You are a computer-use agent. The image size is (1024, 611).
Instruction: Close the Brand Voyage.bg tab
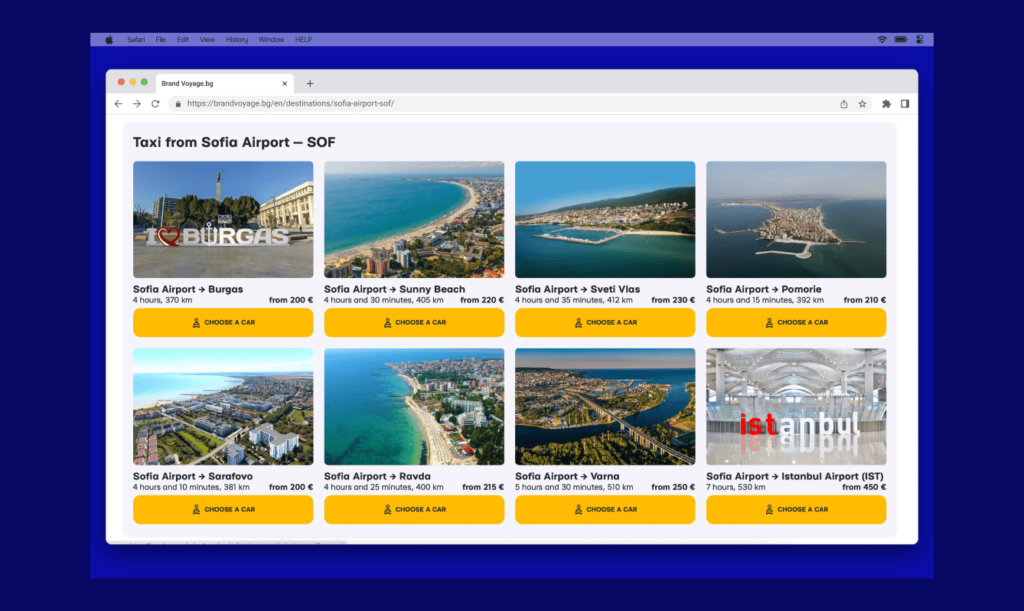pyautogui.click(x=285, y=83)
